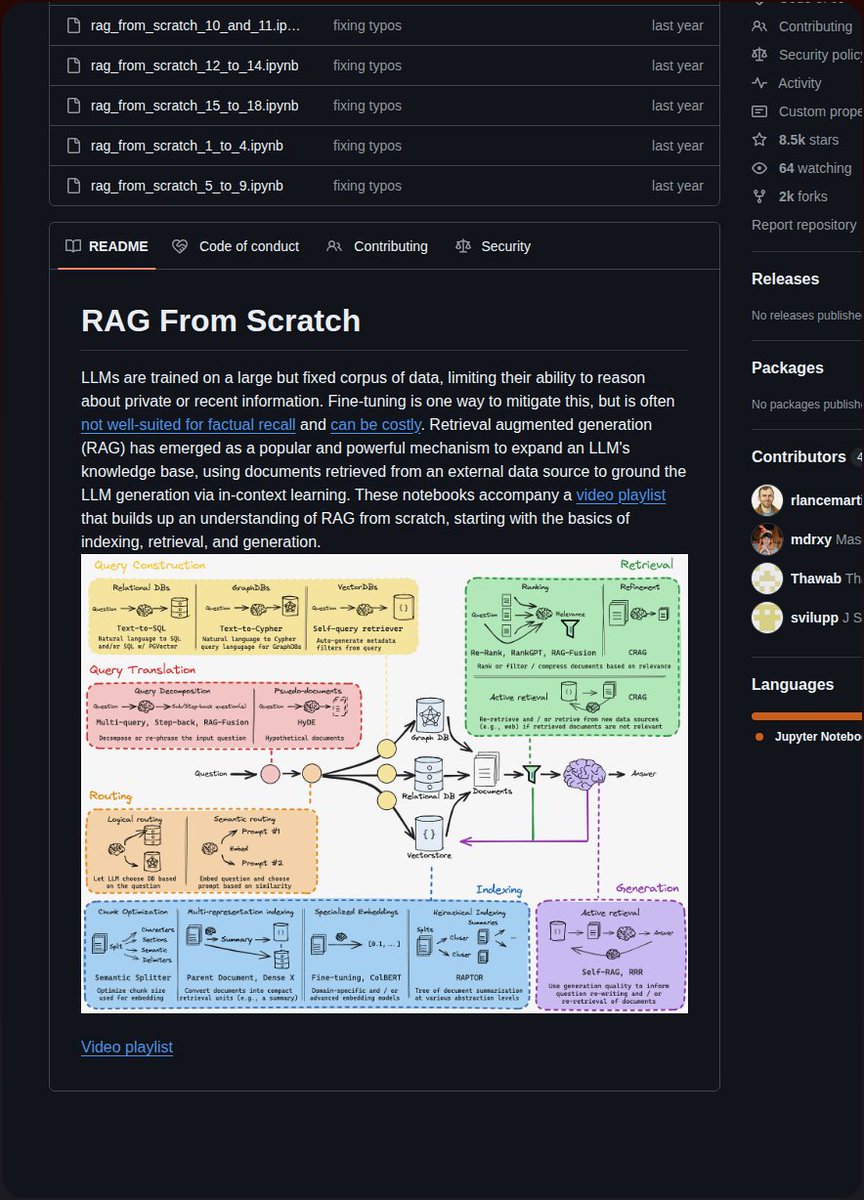The width and height of the screenshot is (864, 1200).
Task: Switch to the README tab
Action: coord(106,246)
